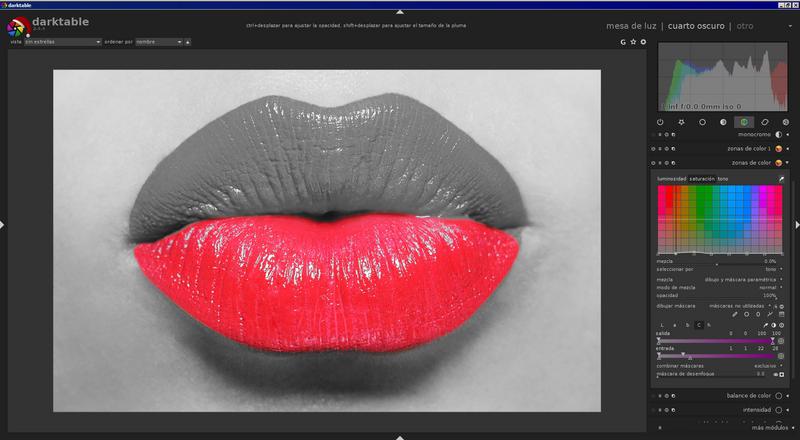Image resolution: width=800 pixels, height=440 pixels.
Task: Expand the intensidad module
Action: [x=788, y=410]
